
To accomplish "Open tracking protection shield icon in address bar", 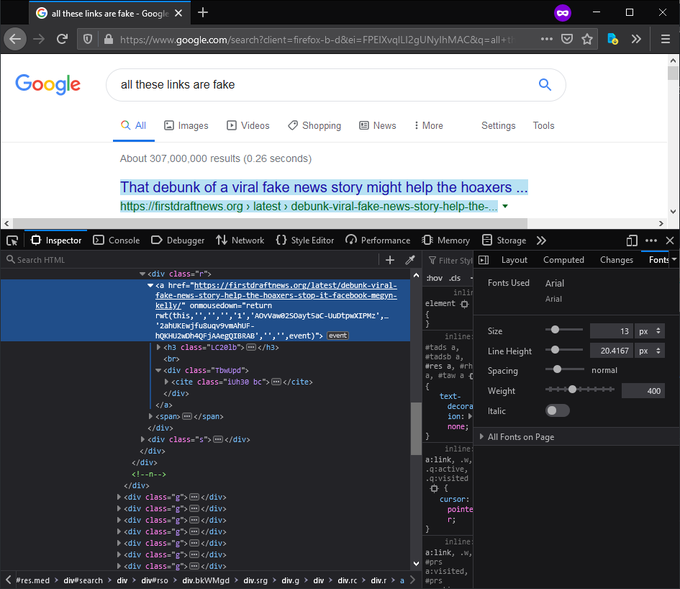I will (x=88, y=39).
